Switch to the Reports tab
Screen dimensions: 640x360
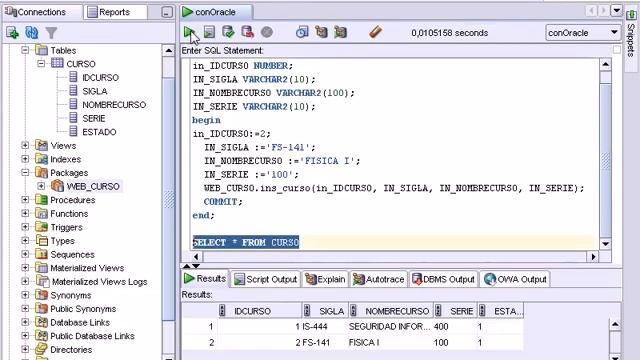coord(115,12)
